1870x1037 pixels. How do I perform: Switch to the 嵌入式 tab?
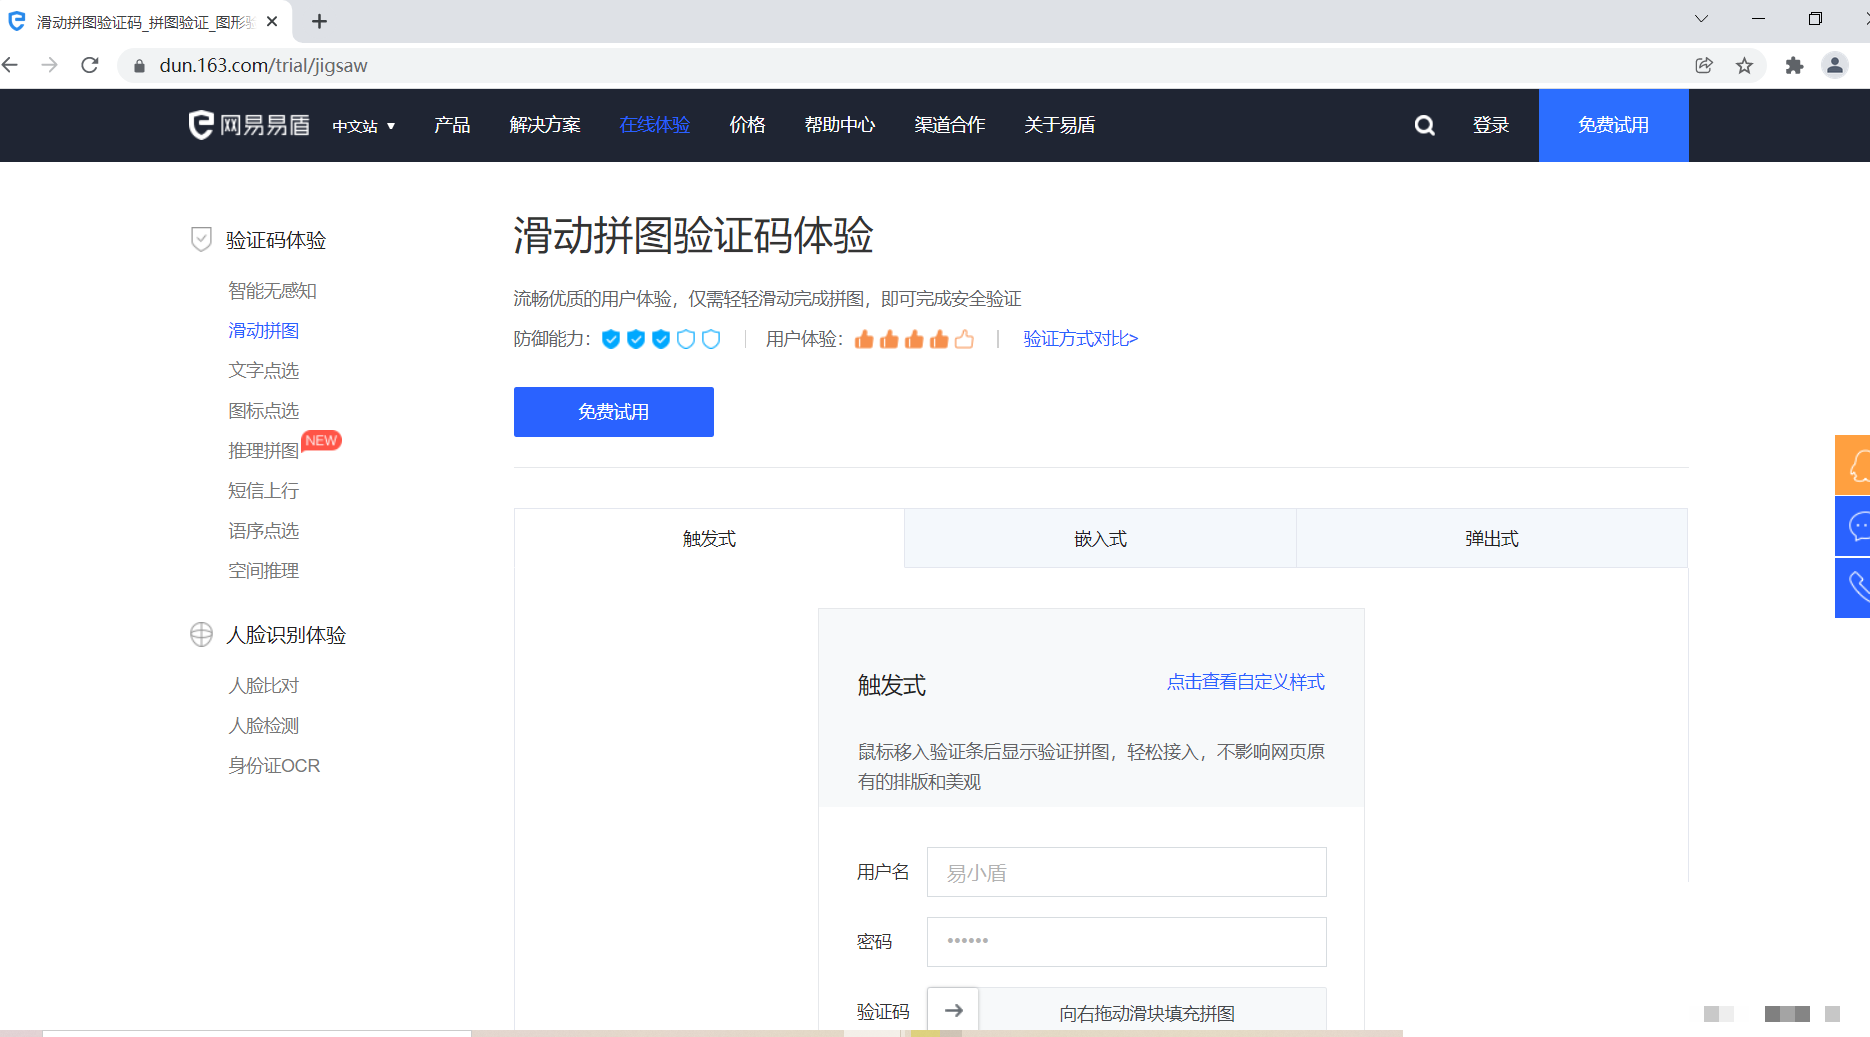pos(1099,538)
